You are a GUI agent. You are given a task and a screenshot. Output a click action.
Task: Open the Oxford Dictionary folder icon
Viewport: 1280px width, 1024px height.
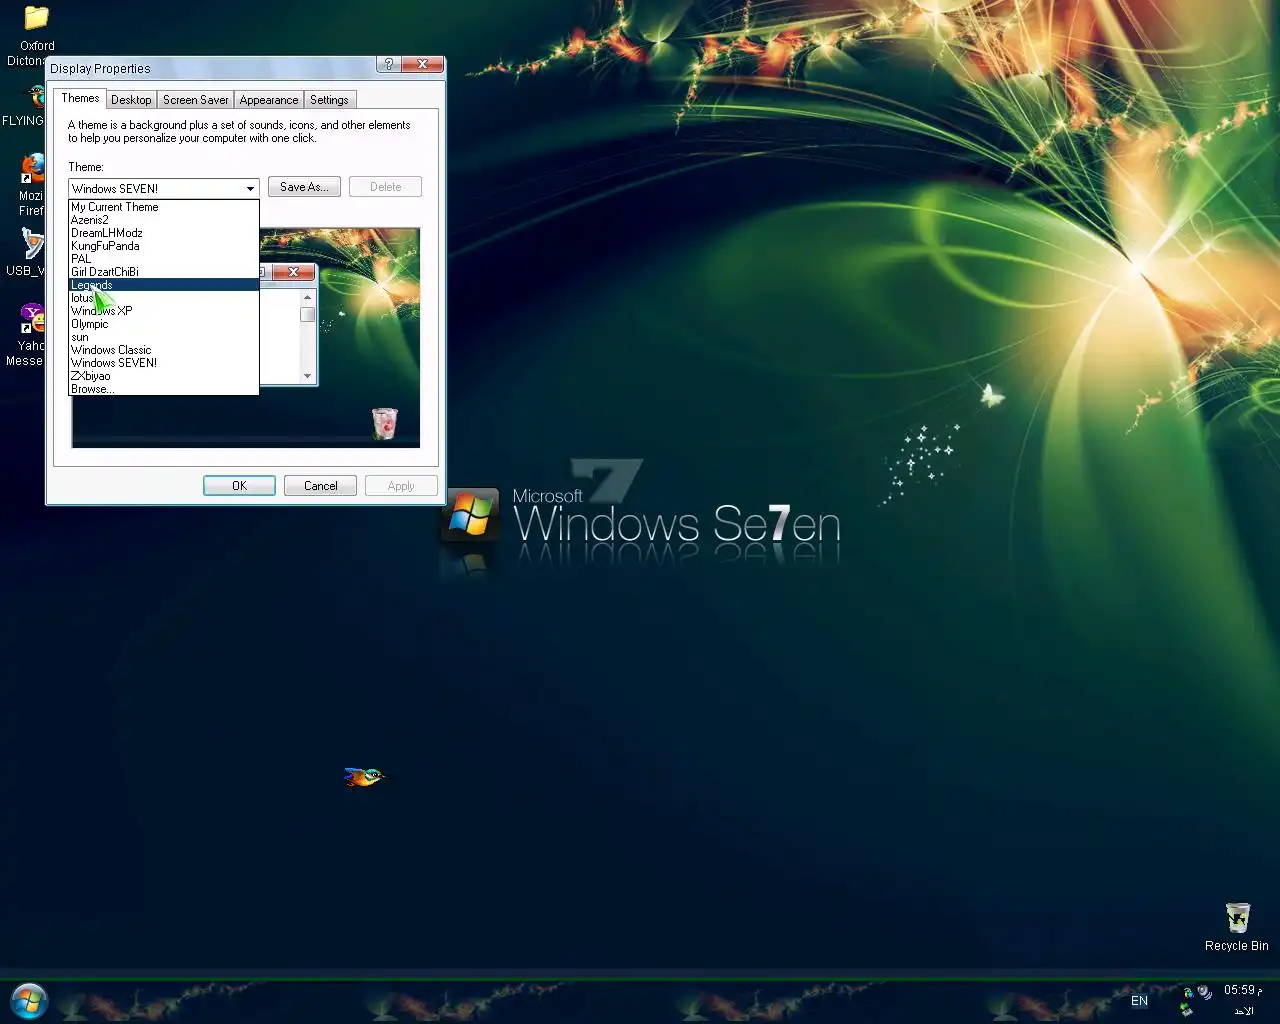[37, 18]
